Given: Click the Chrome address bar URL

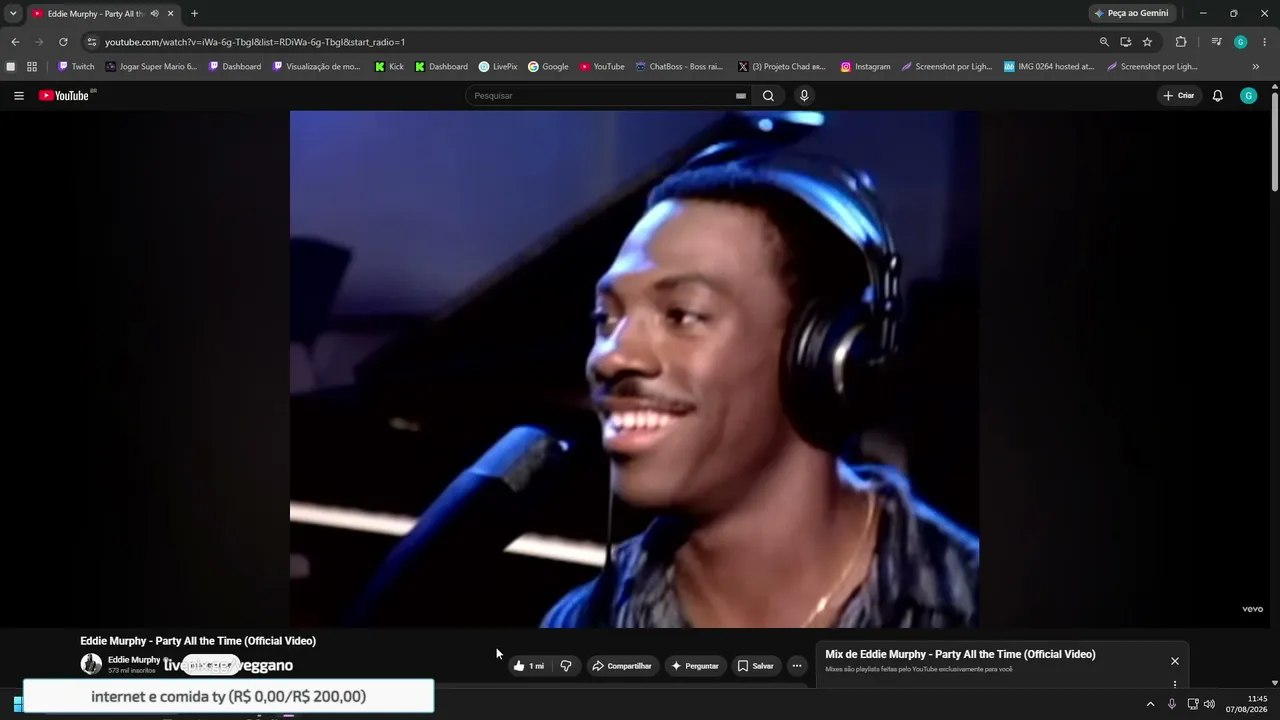Looking at the screenshot, I should pyautogui.click(x=255, y=42).
